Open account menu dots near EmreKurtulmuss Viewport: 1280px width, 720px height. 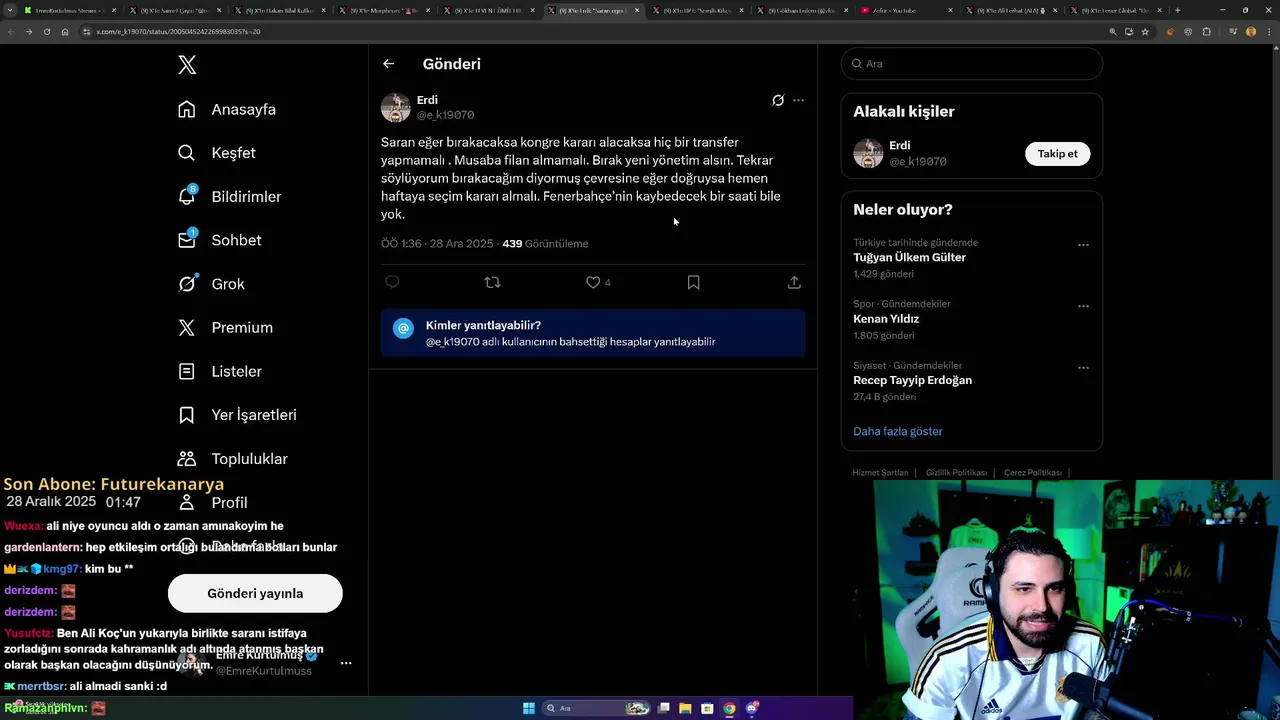point(346,663)
